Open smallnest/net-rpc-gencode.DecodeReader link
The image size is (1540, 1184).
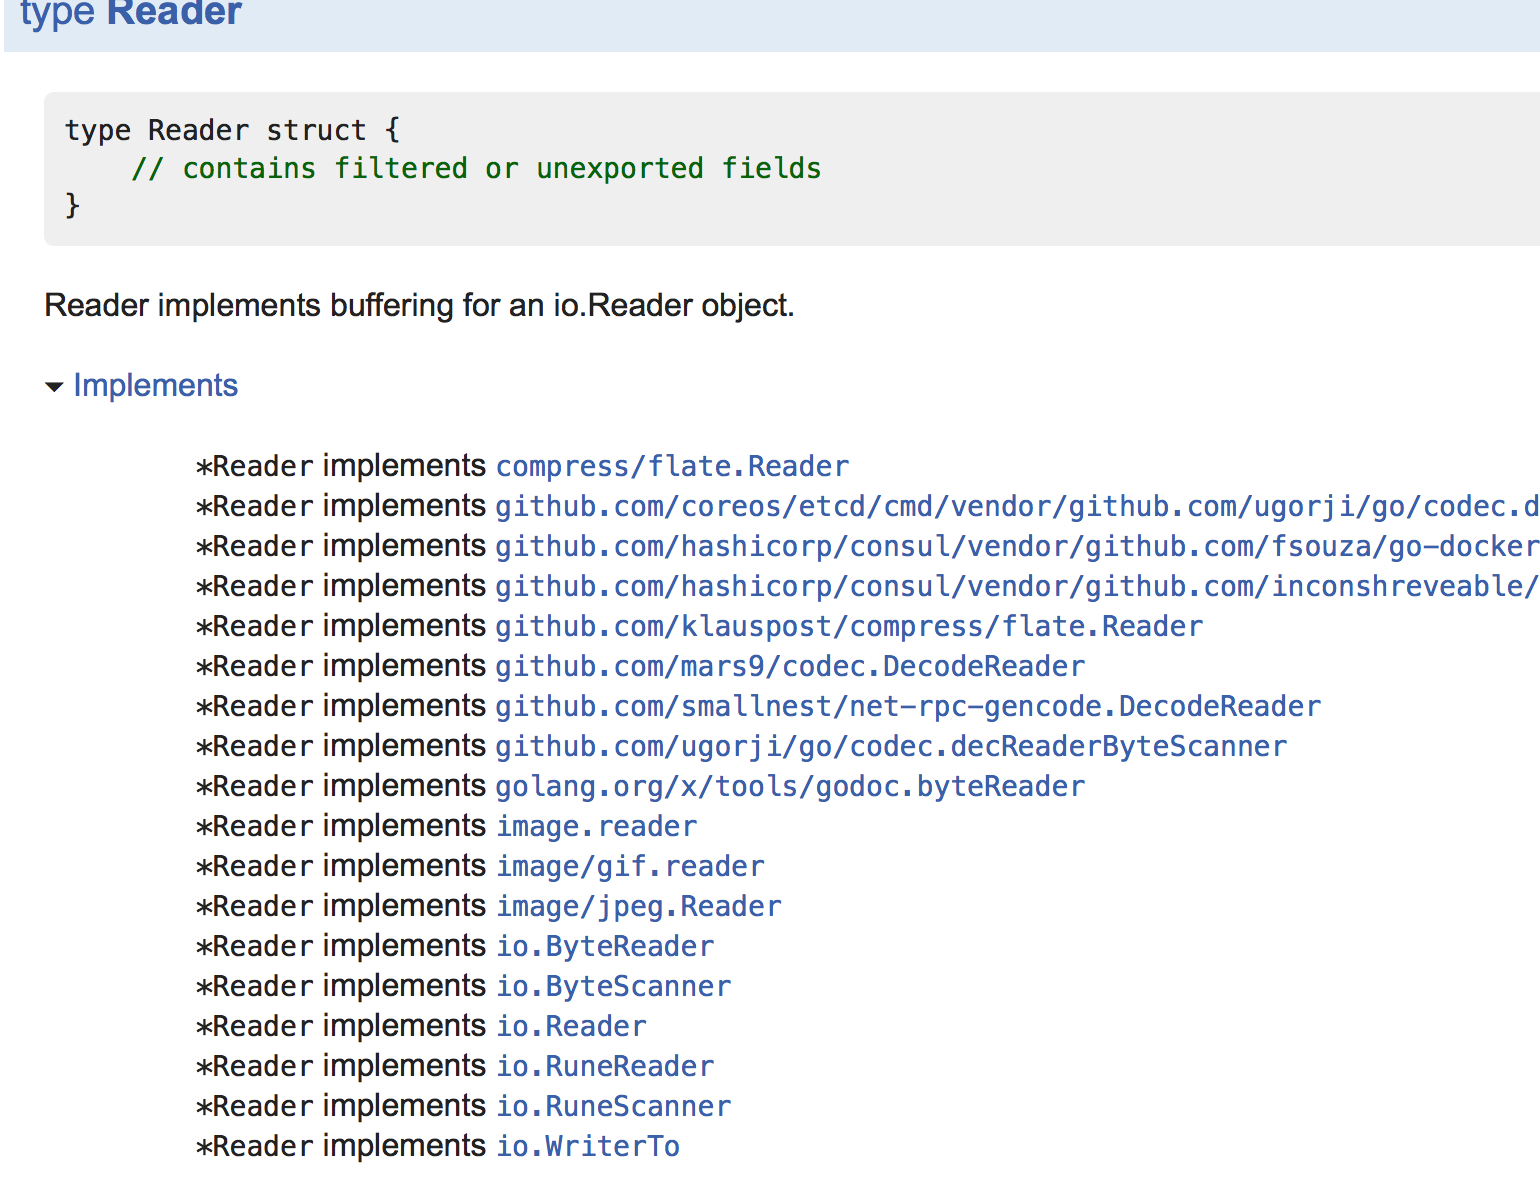pyautogui.click(x=908, y=707)
